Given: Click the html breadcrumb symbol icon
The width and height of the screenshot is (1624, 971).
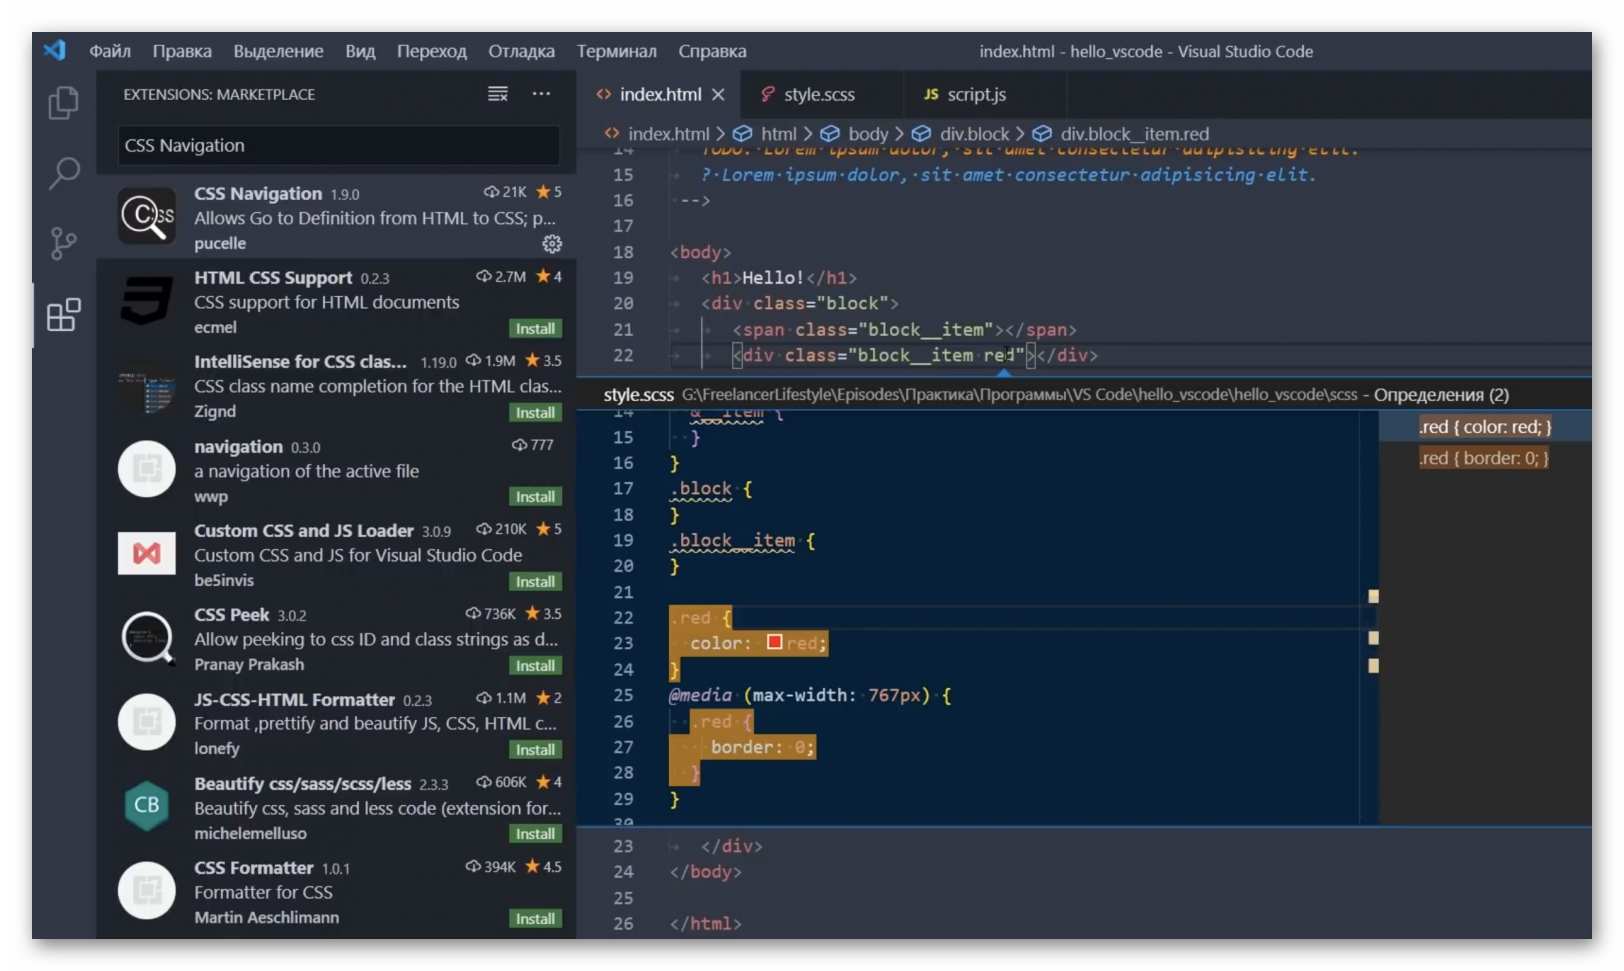Looking at the screenshot, I should pos(743,133).
